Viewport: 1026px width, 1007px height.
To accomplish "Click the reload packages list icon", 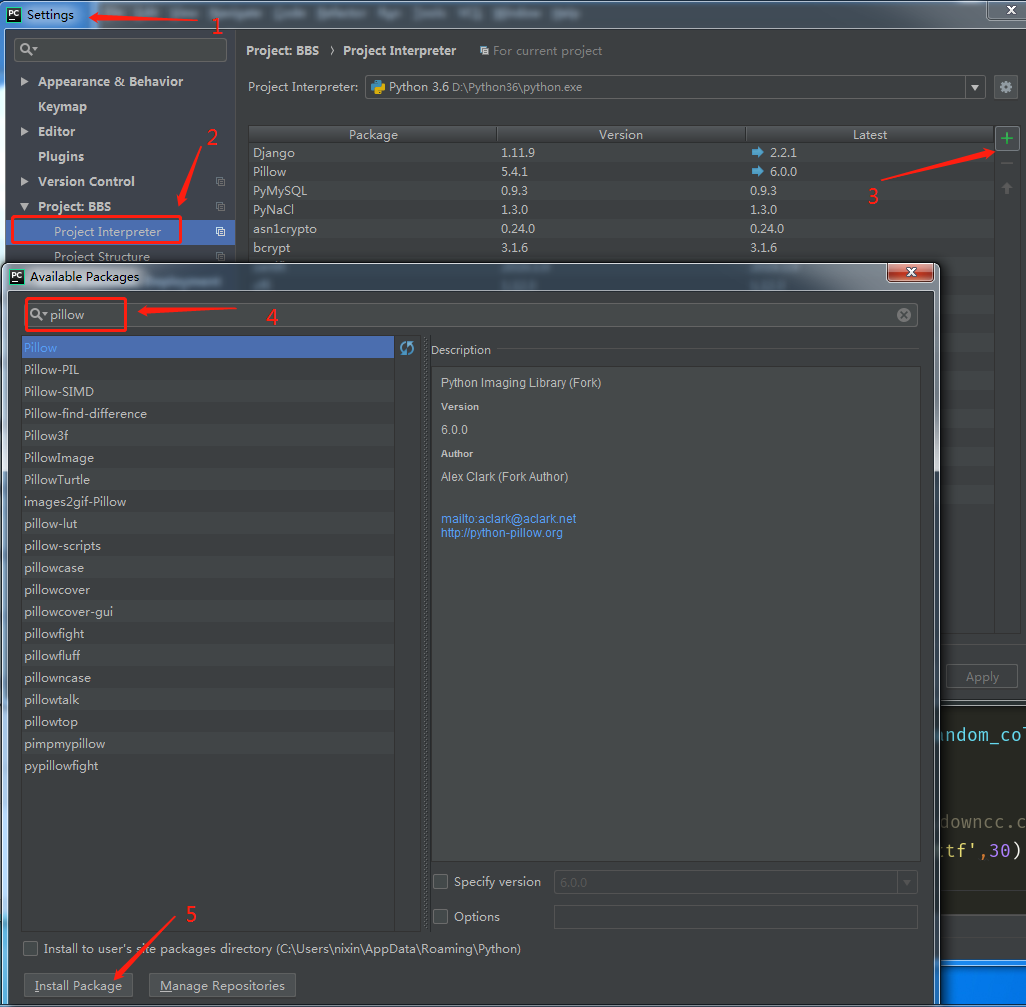I will click(x=407, y=348).
